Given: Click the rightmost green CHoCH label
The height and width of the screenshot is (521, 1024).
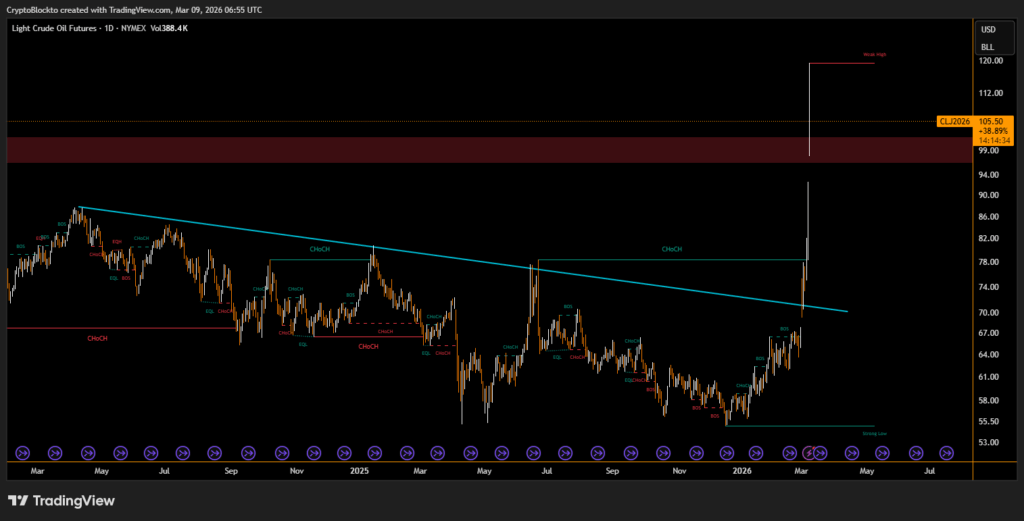Looking at the screenshot, I should click(x=672, y=249).
